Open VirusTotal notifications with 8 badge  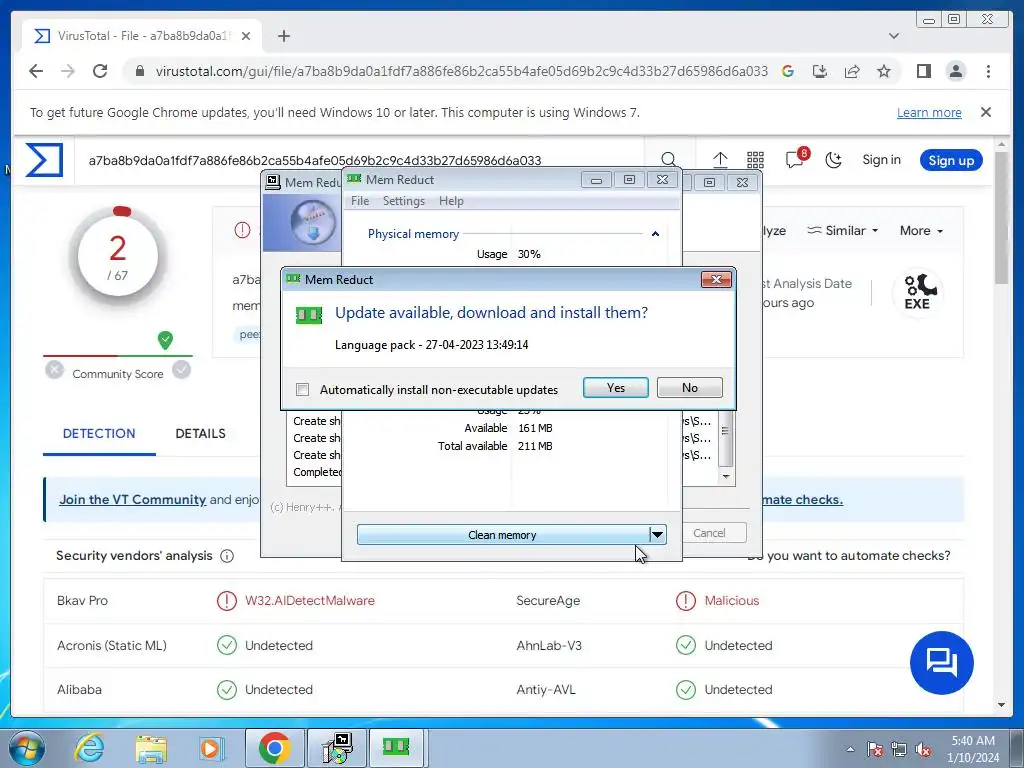pos(796,158)
